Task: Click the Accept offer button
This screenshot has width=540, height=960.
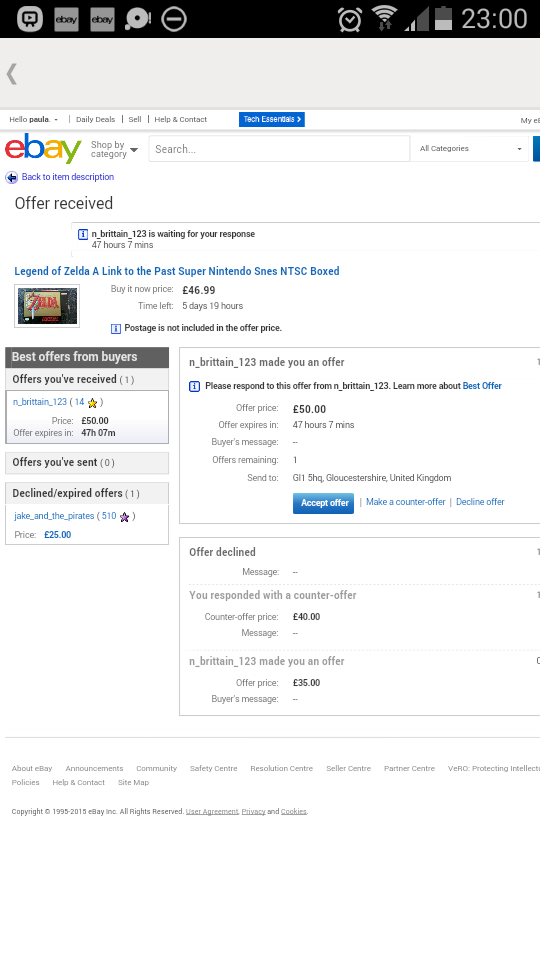Action: click(323, 503)
